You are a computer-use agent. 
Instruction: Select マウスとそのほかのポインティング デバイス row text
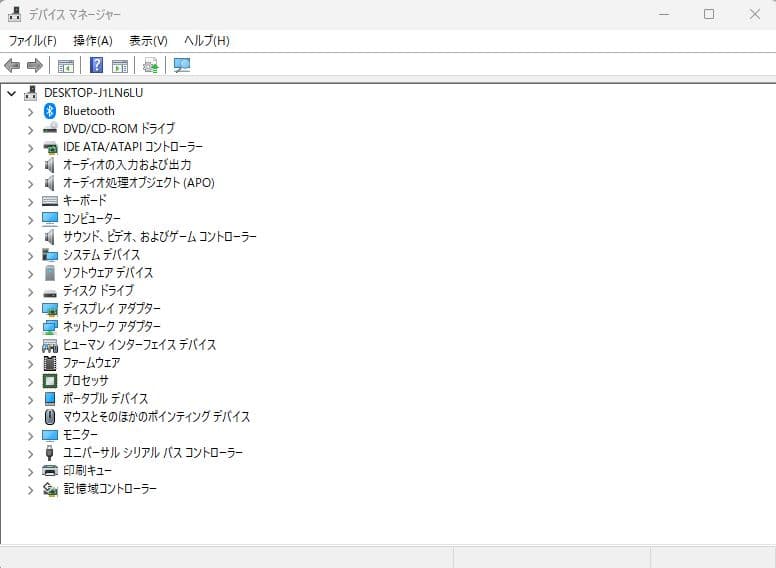pos(156,417)
